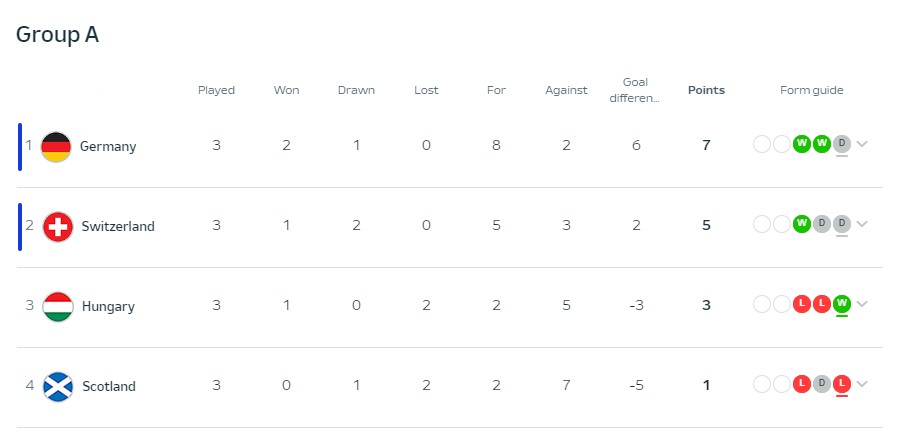Click Hungary's latest win form badge
The height and width of the screenshot is (444, 900).
click(842, 304)
